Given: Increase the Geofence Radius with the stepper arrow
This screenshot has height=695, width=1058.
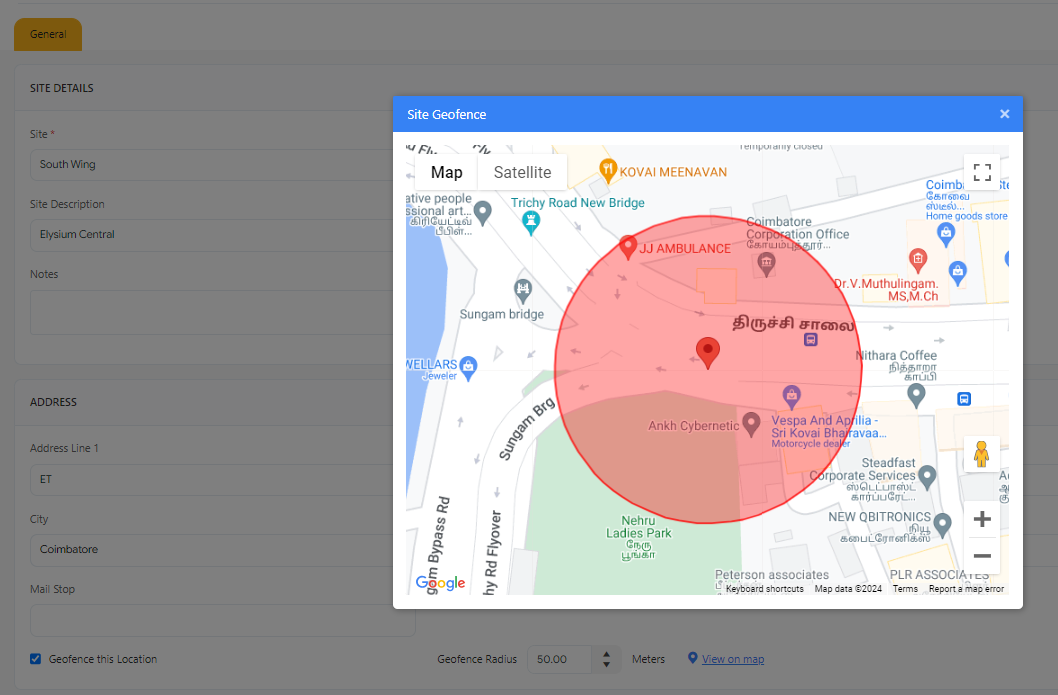Looking at the screenshot, I should click(x=606, y=654).
